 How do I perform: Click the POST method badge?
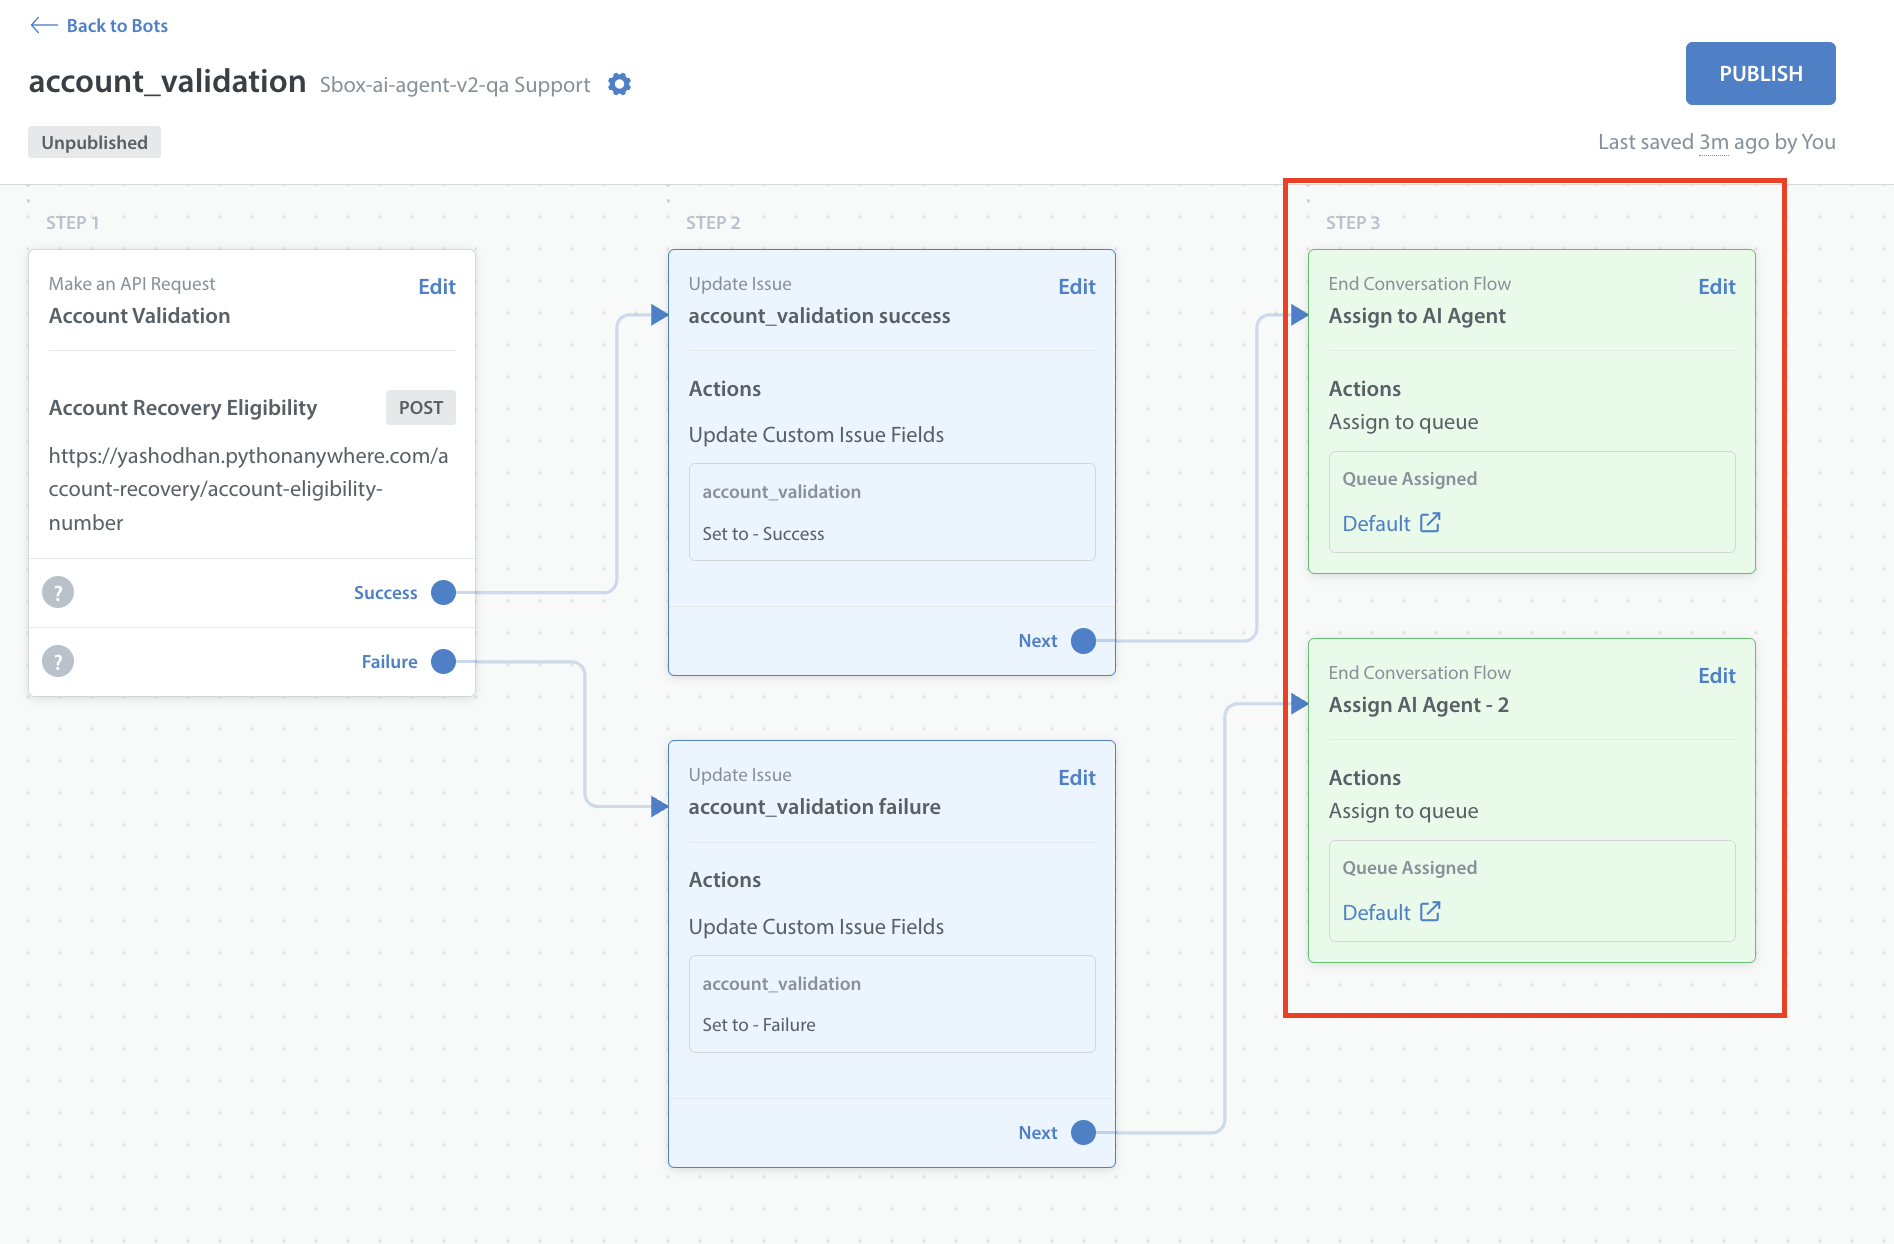pos(420,407)
